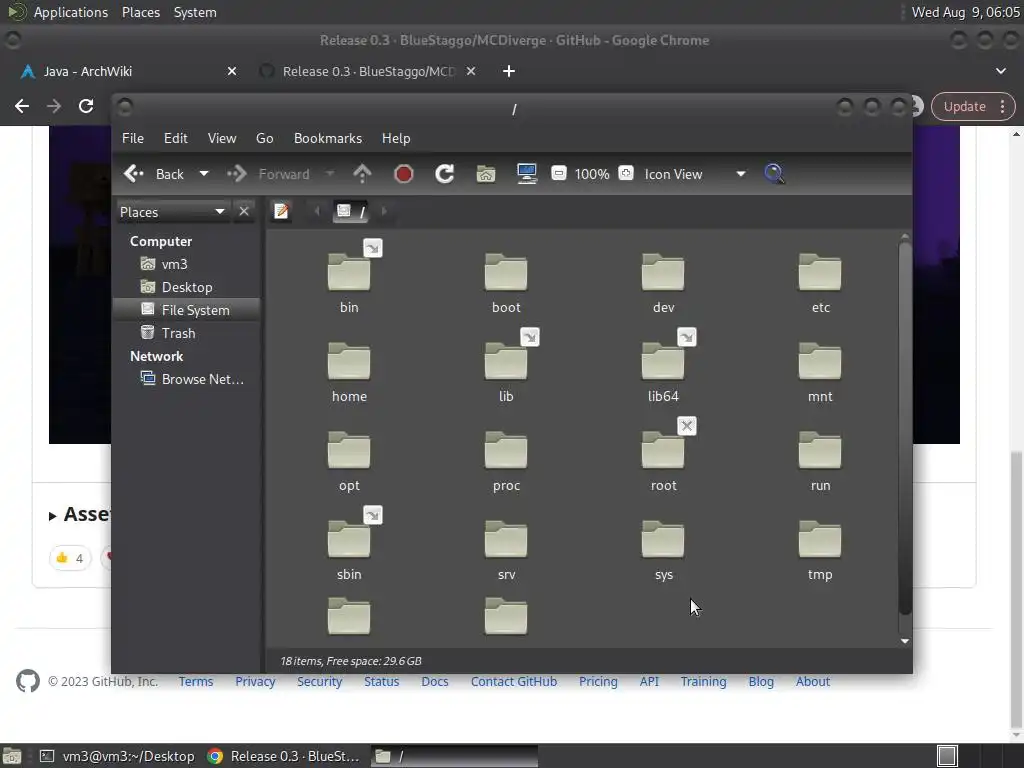This screenshot has height=768, width=1024.
Task: Switch to the vm3@vm3 terminal in the taskbar
Action: click(118, 756)
